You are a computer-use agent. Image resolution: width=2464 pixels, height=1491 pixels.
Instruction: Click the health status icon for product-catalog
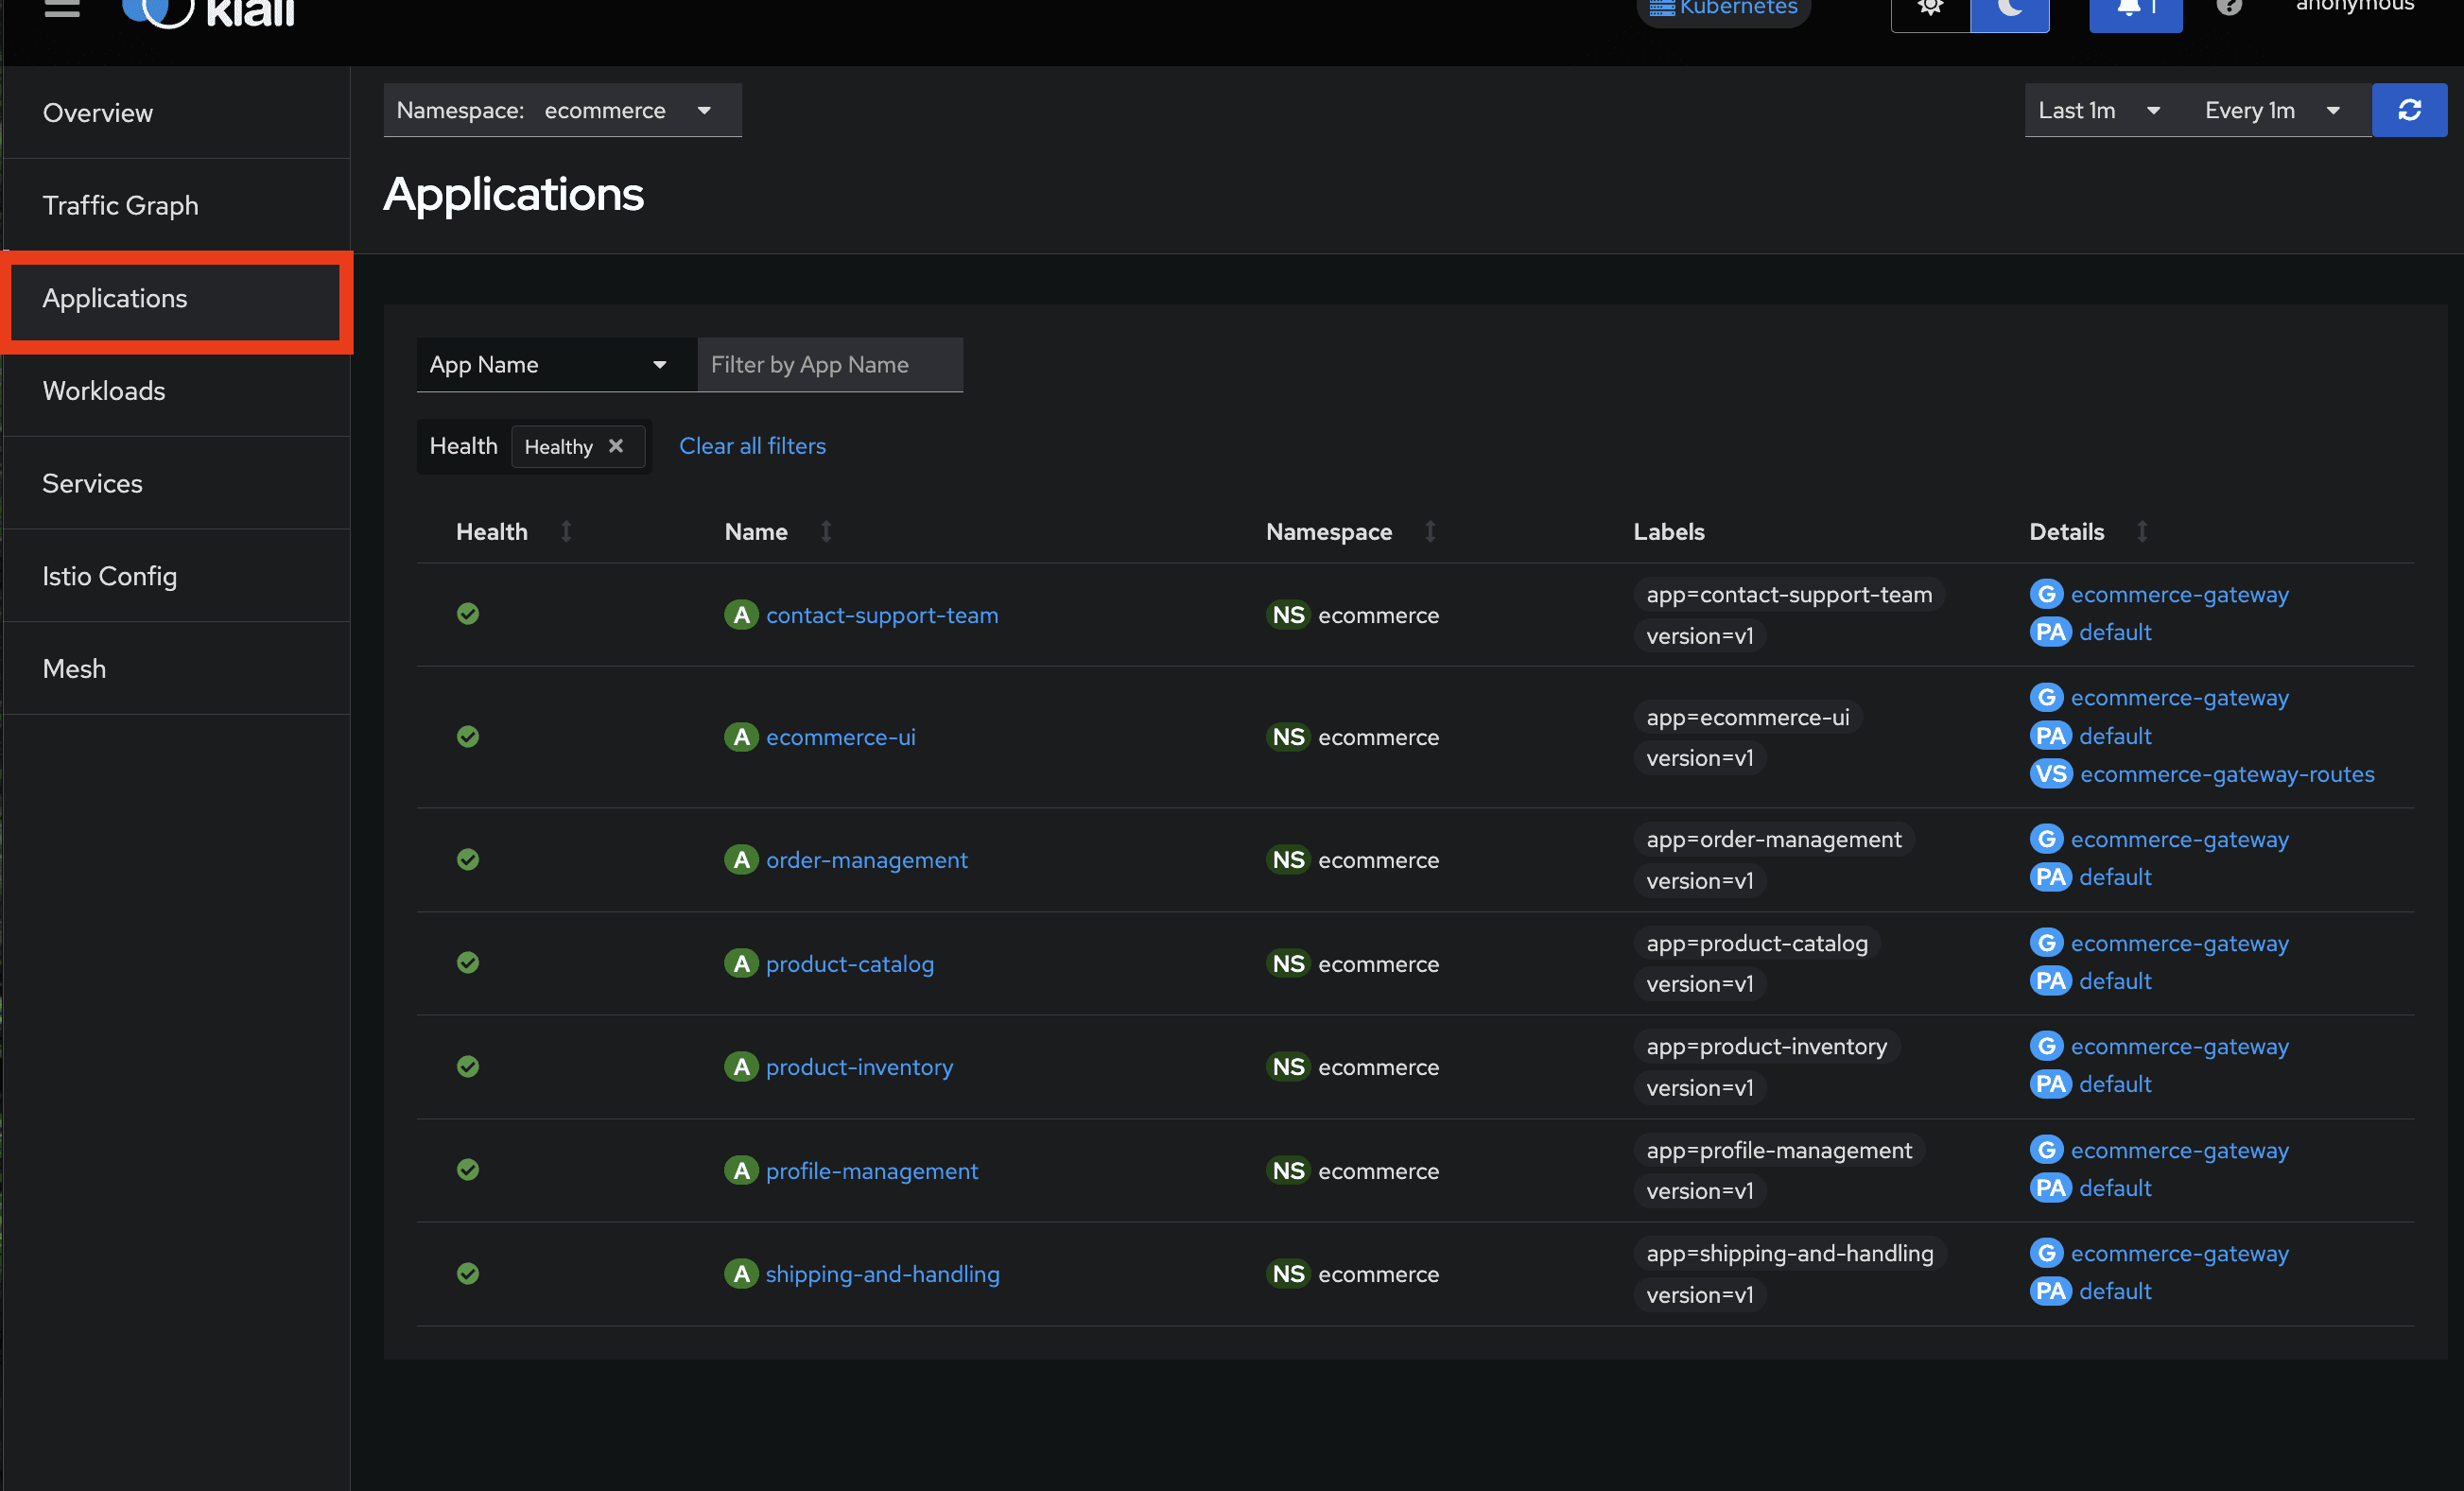click(x=468, y=963)
